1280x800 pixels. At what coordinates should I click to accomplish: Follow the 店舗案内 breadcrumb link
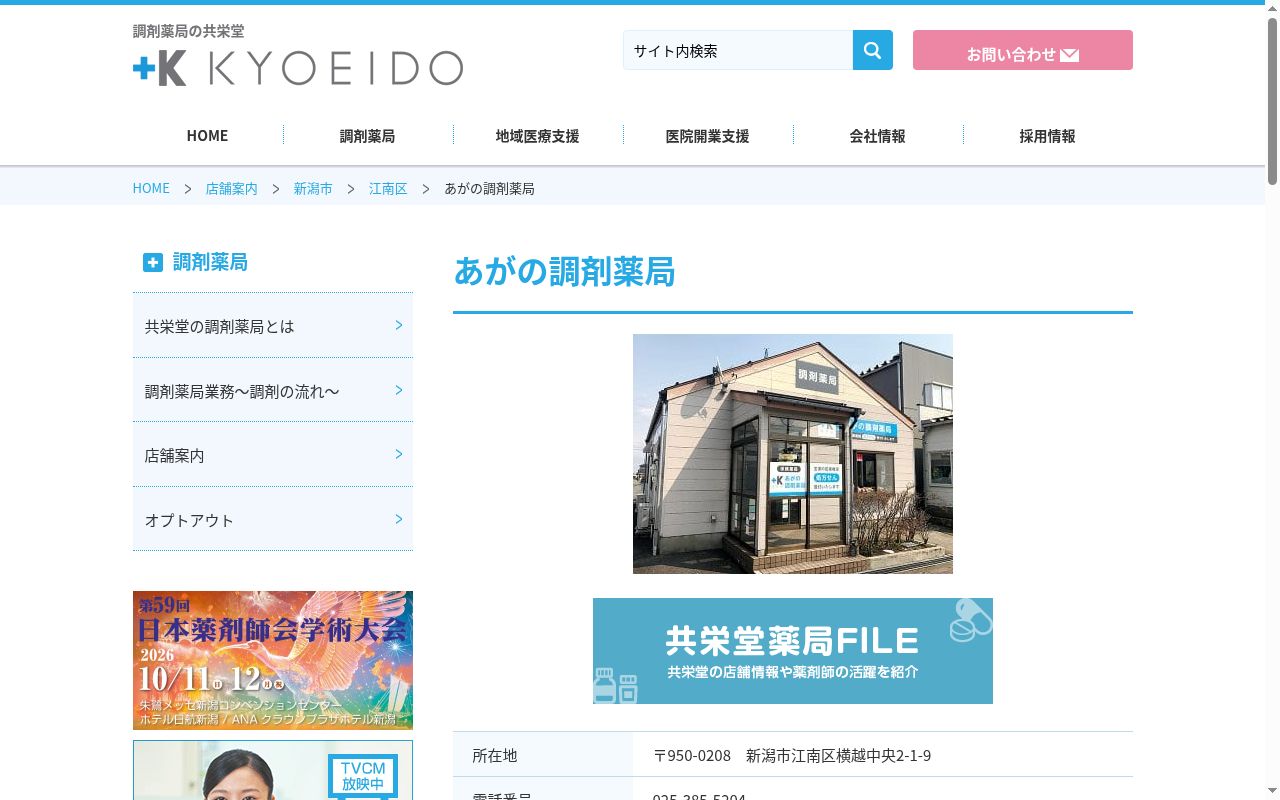[231, 188]
